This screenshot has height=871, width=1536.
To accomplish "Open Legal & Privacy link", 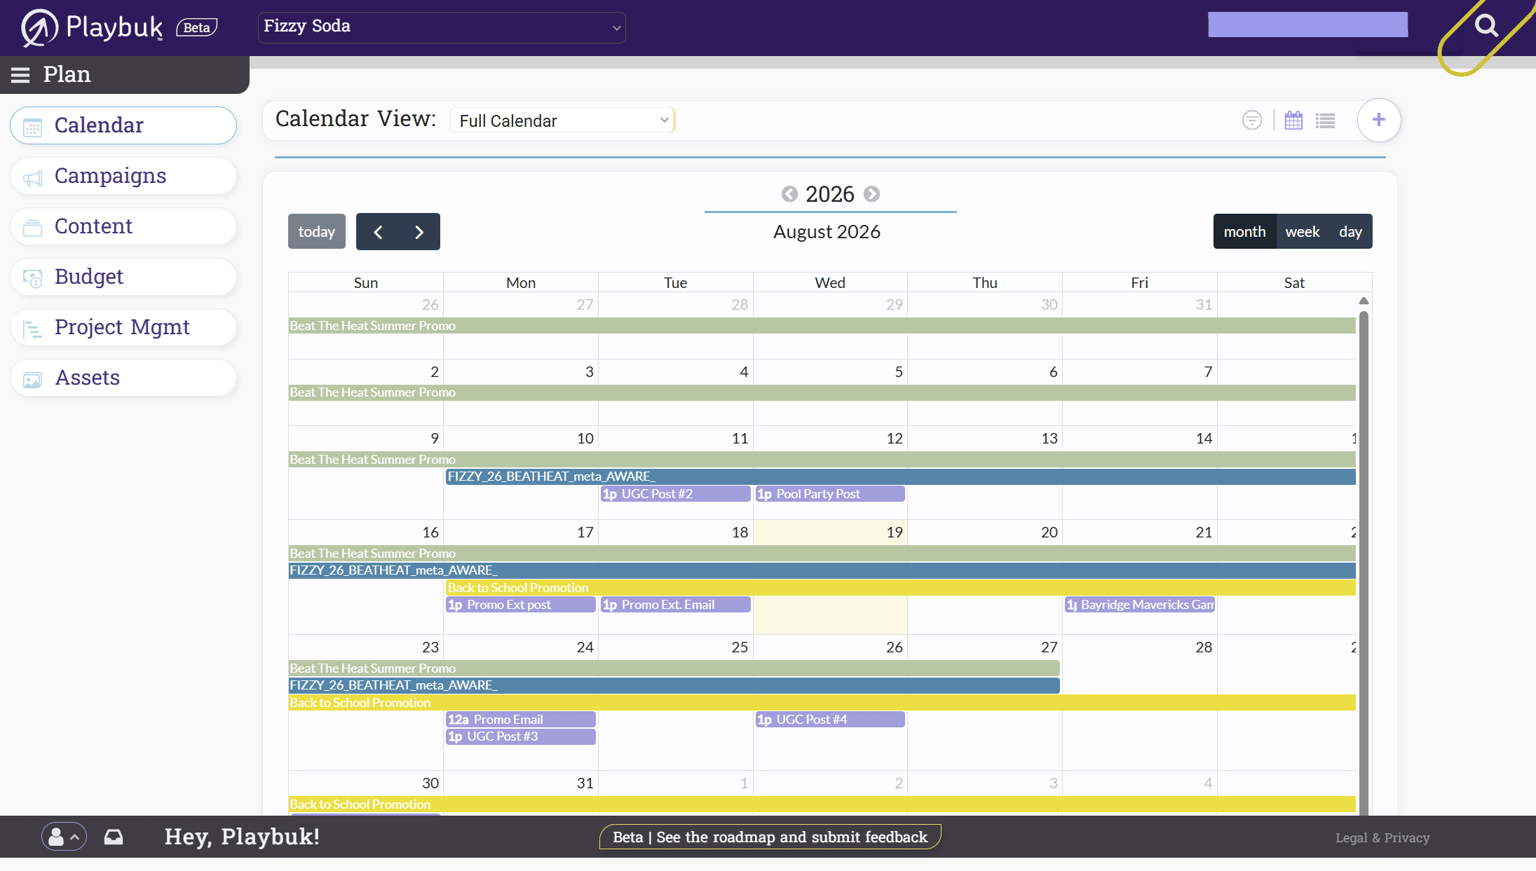I will pyautogui.click(x=1382, y=838).
